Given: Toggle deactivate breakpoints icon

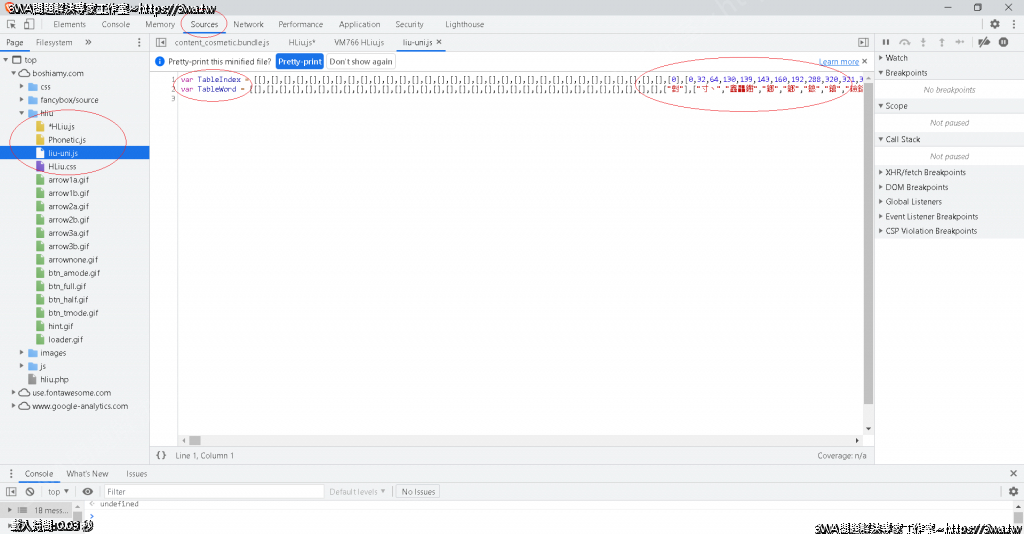Looking at the screenshot, I should click(x=983, y=42).
